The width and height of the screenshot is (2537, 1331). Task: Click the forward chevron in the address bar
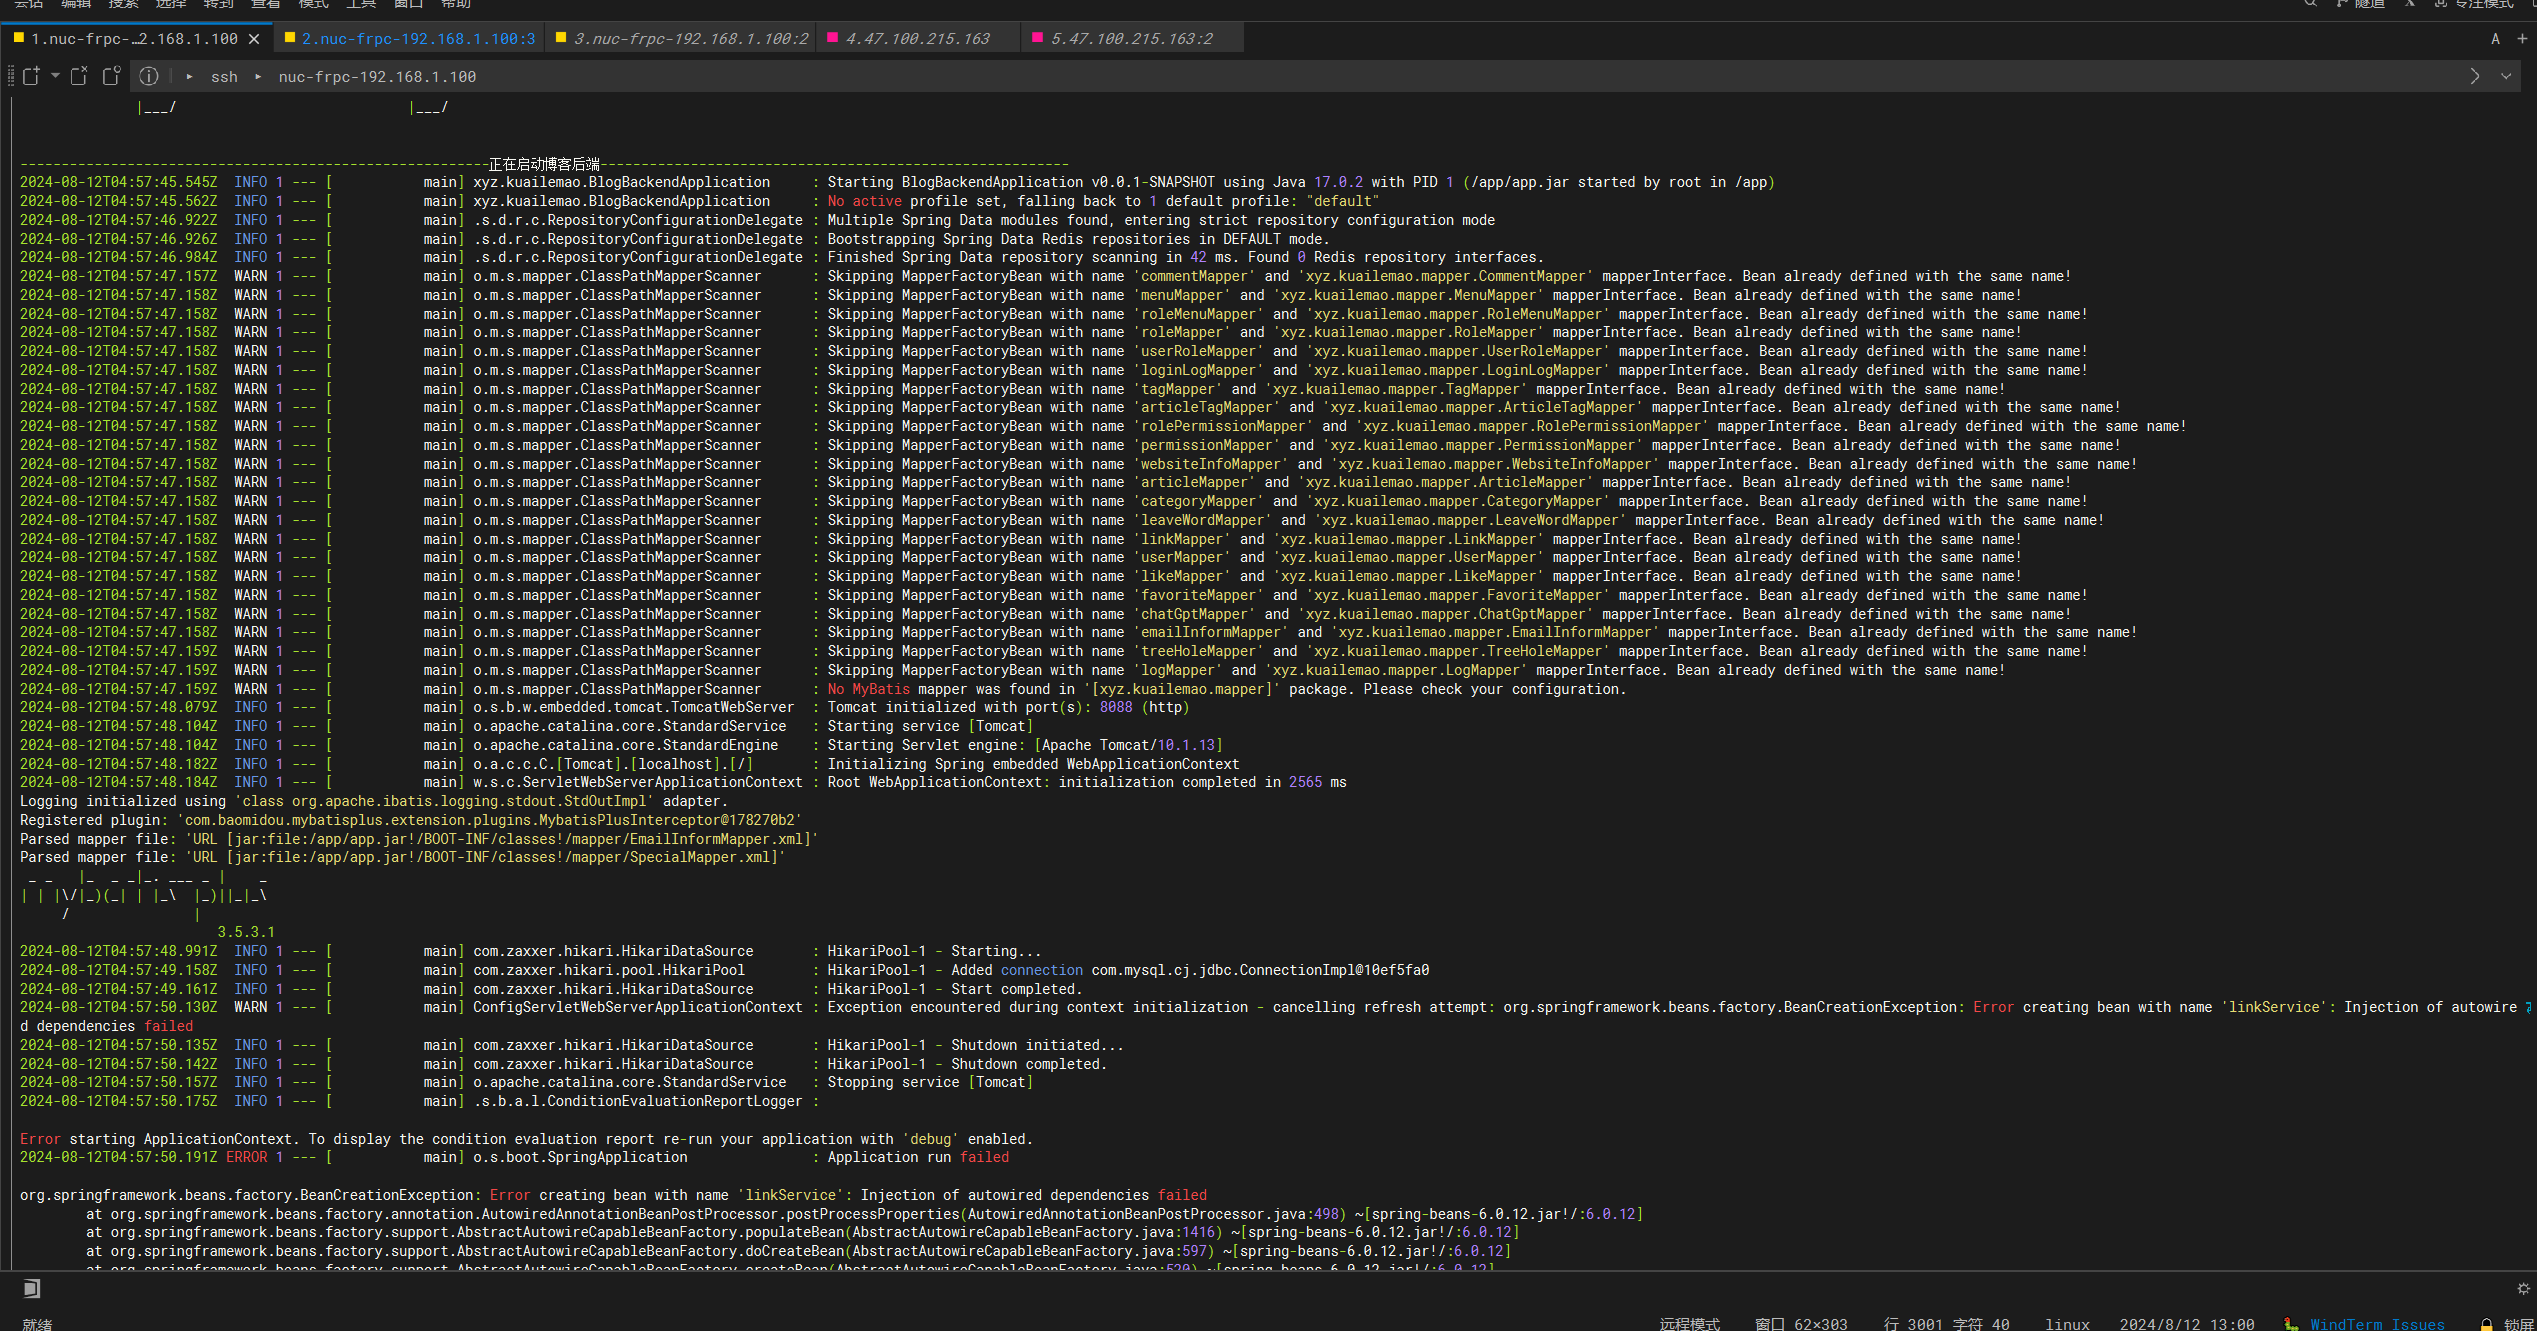[2475, 76]
